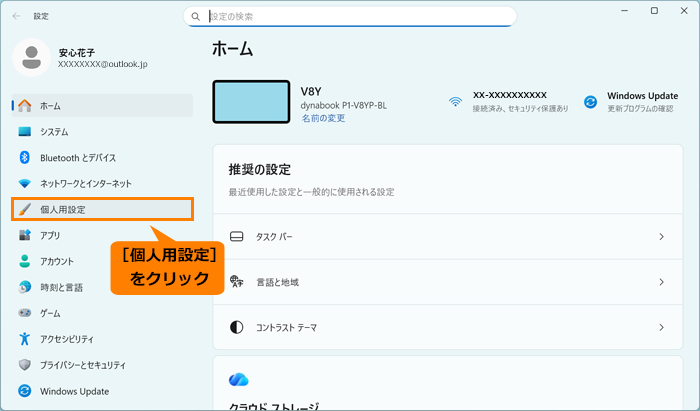
Task: Open アカウント settings category
Action: pos(103,261)
